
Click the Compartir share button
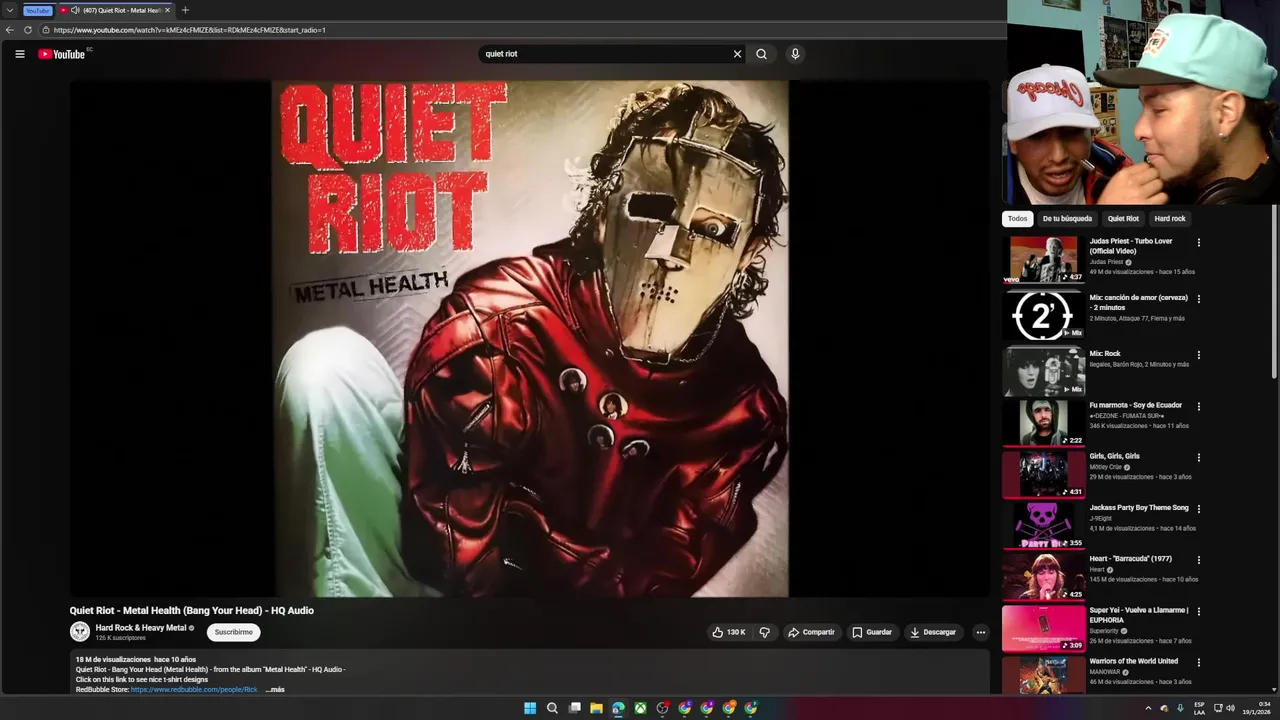tap(811, 632)
